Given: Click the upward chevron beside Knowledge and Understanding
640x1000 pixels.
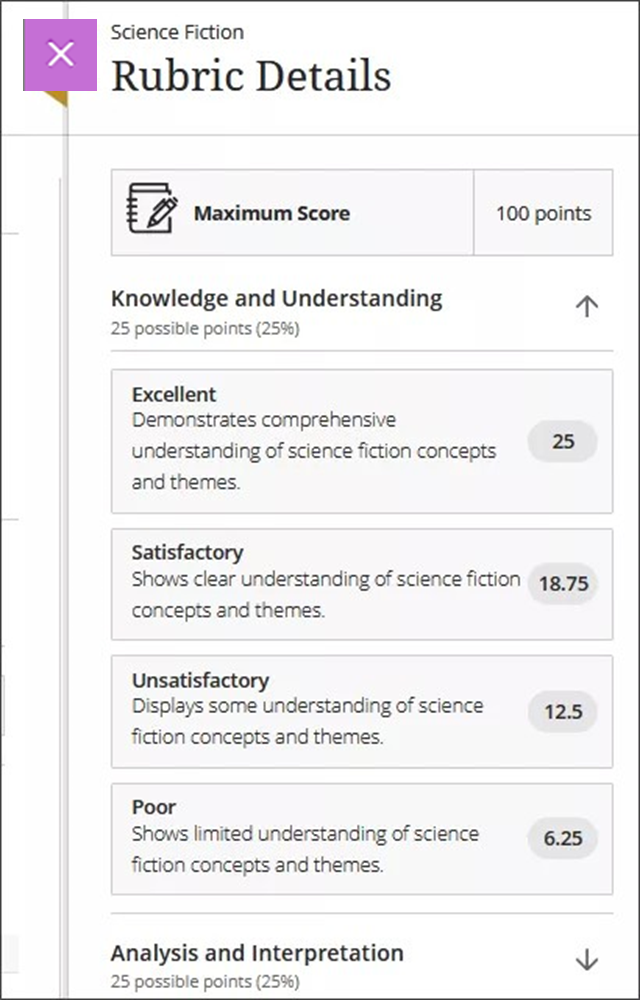Looking at the screenshot, I should click(x=588, y=307).
